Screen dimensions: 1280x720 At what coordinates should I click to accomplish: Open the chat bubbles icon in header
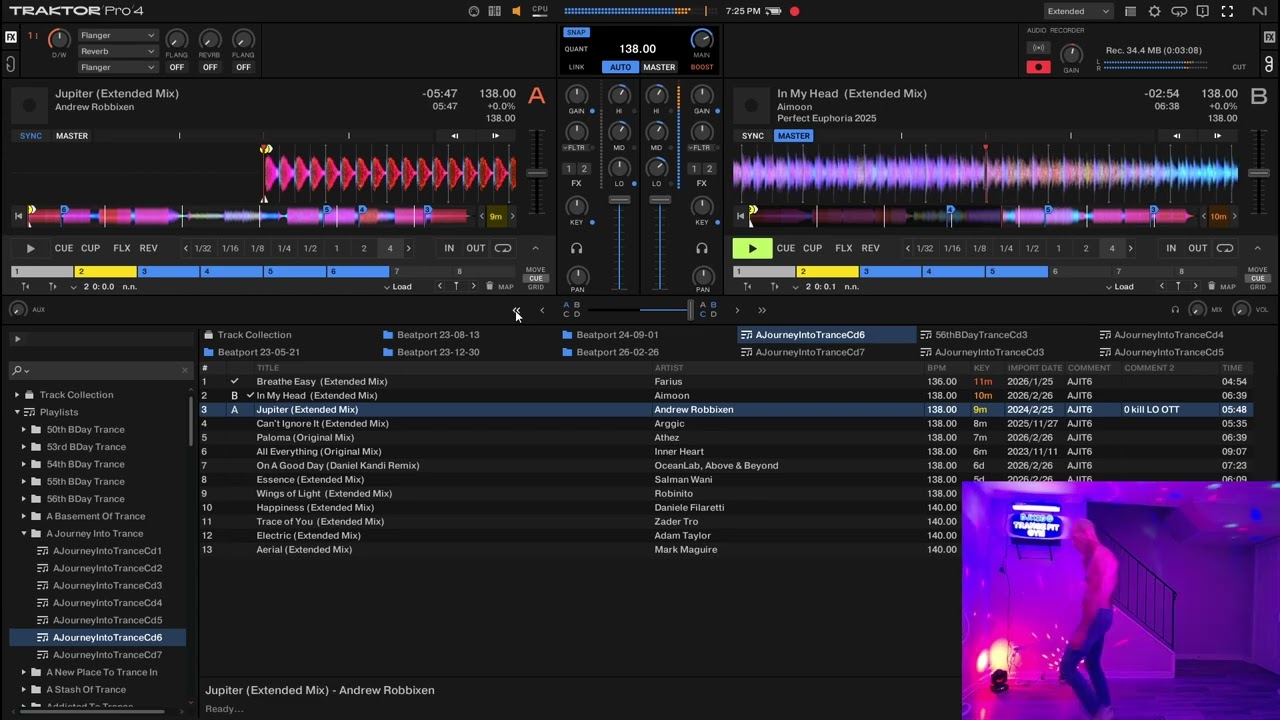click(1179, 11)
